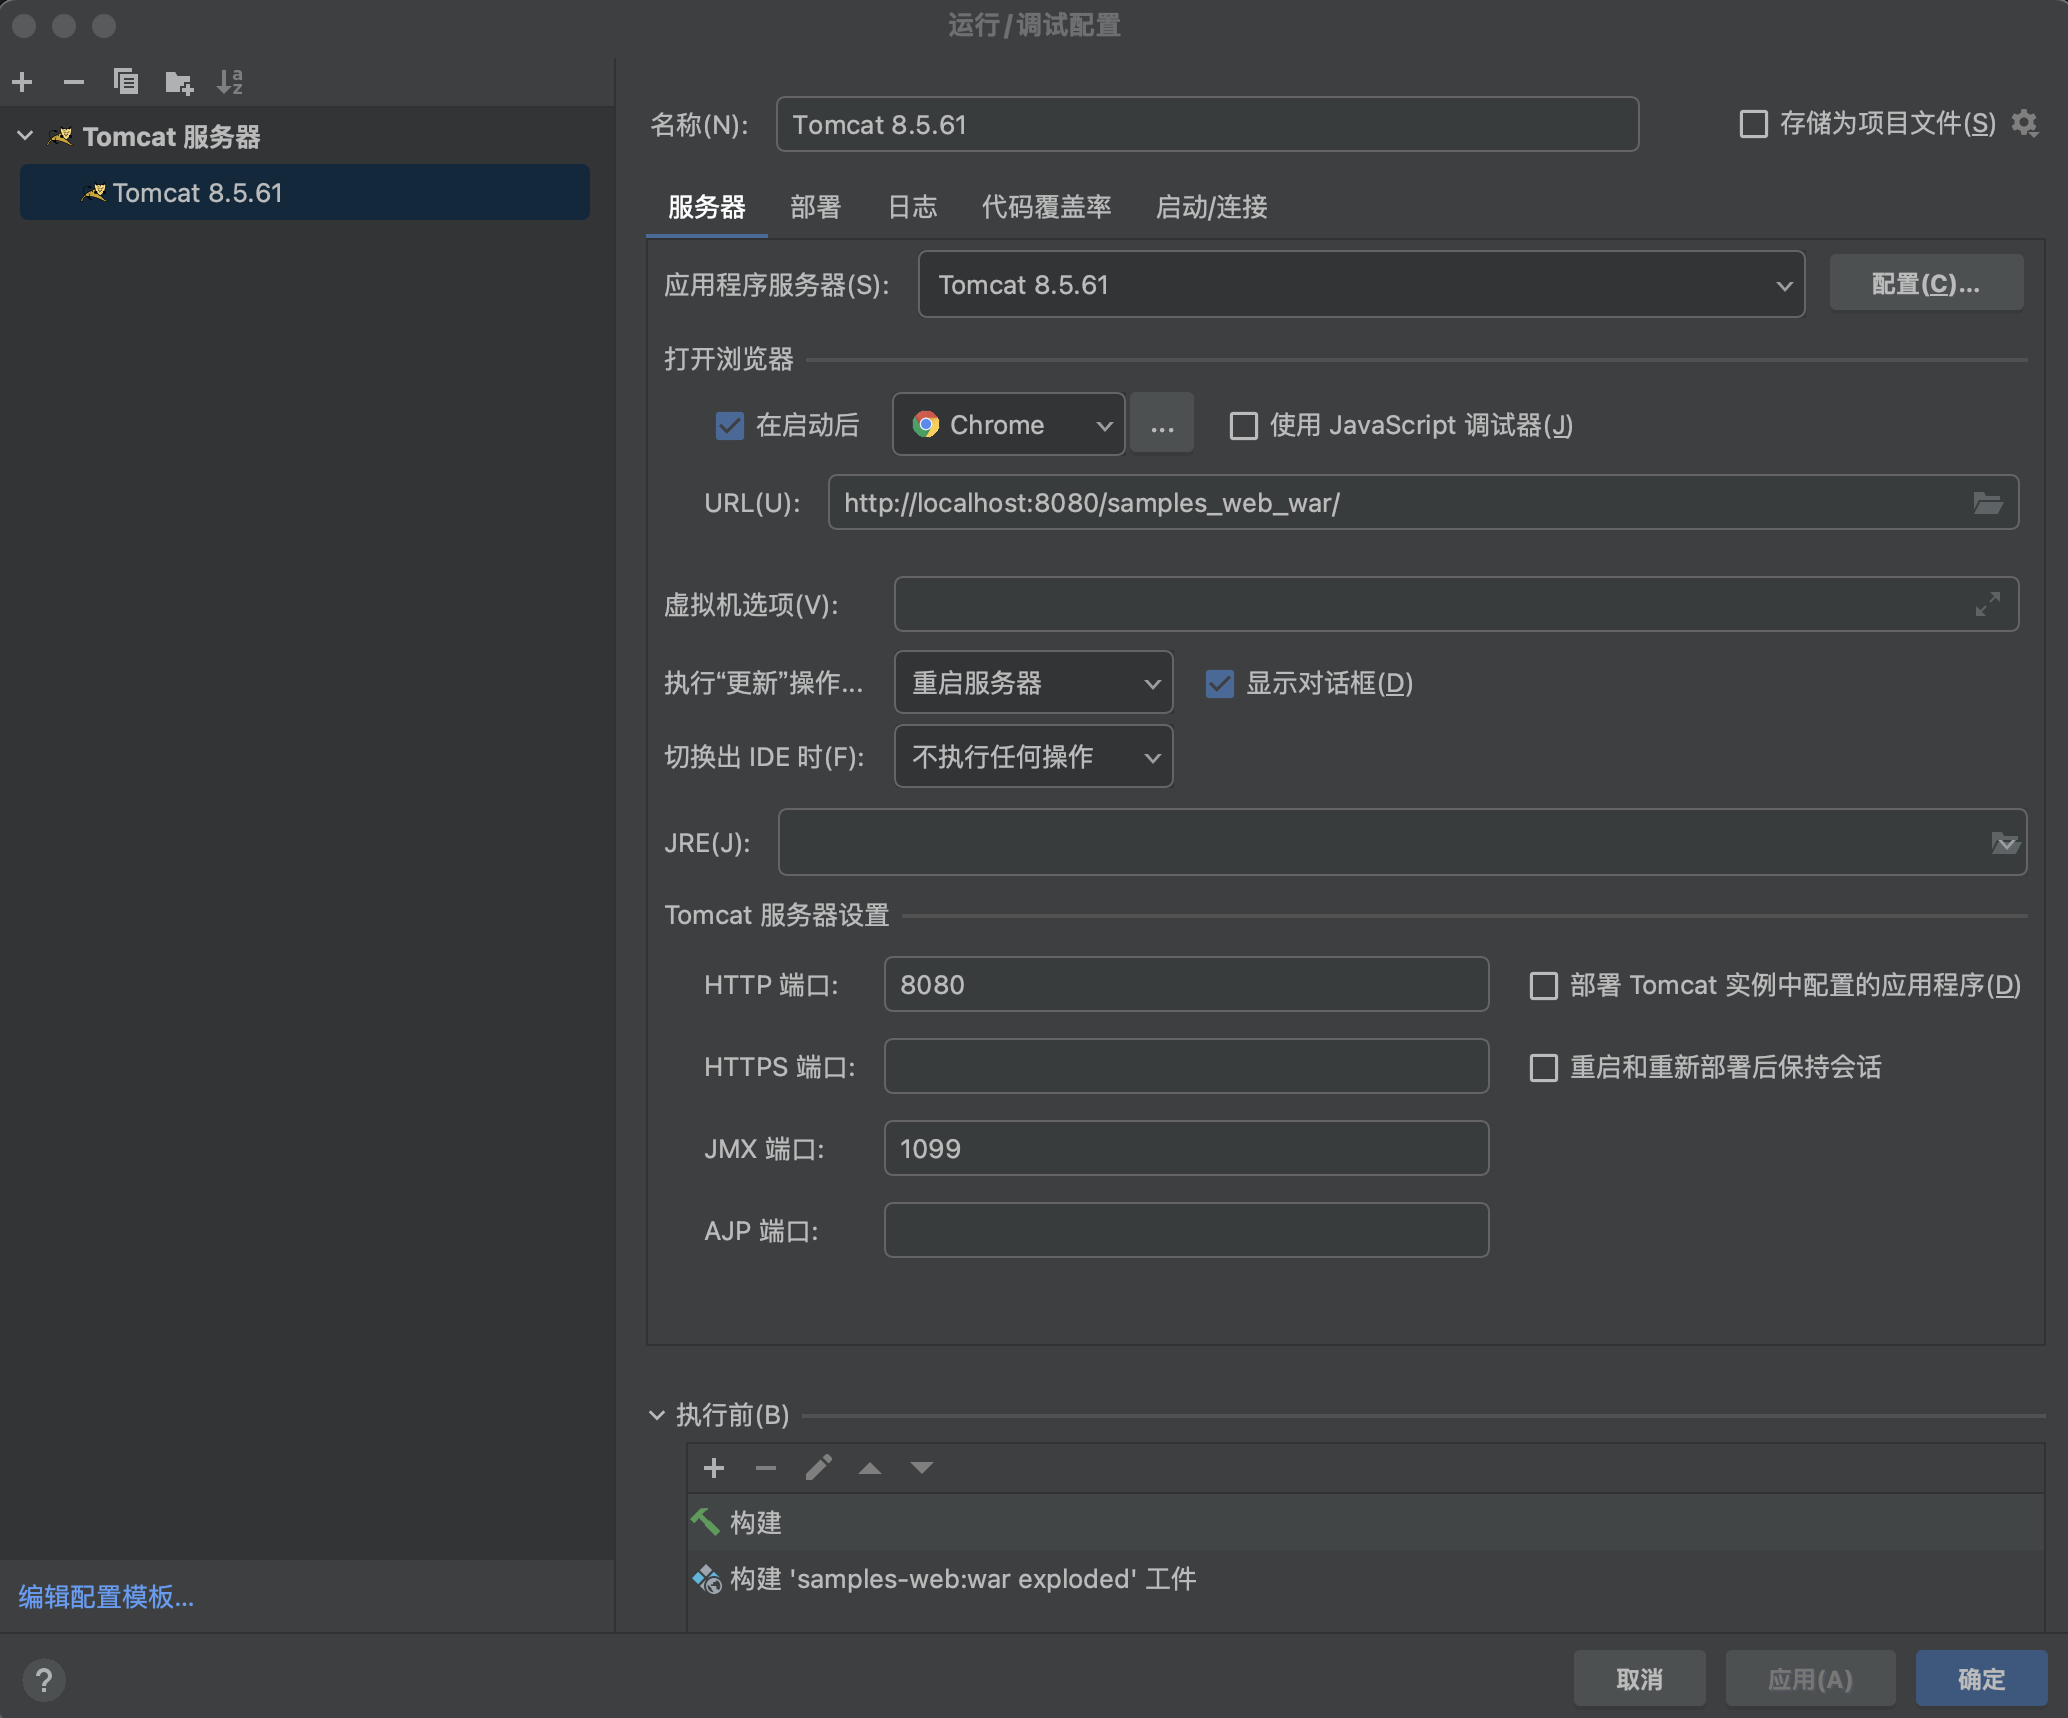Collapse the Tomcat 服务器 tree group

click(26, 136)
